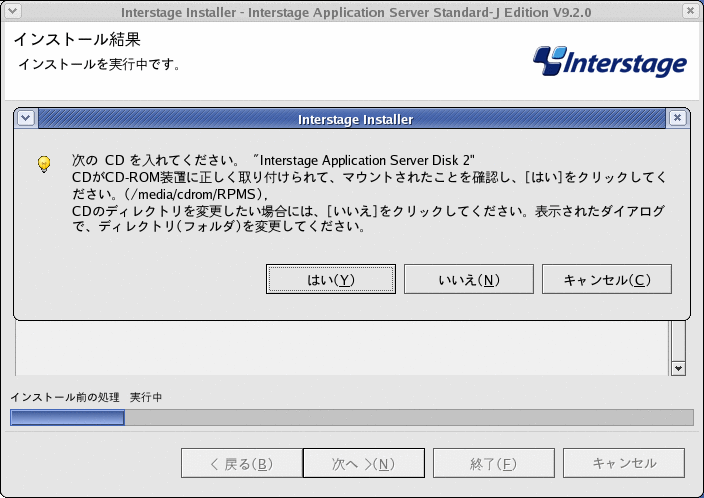Click the Interstage Installer dialog title bar
The height and width of the screenshot is (498, 704).
(x=352, y=119)
